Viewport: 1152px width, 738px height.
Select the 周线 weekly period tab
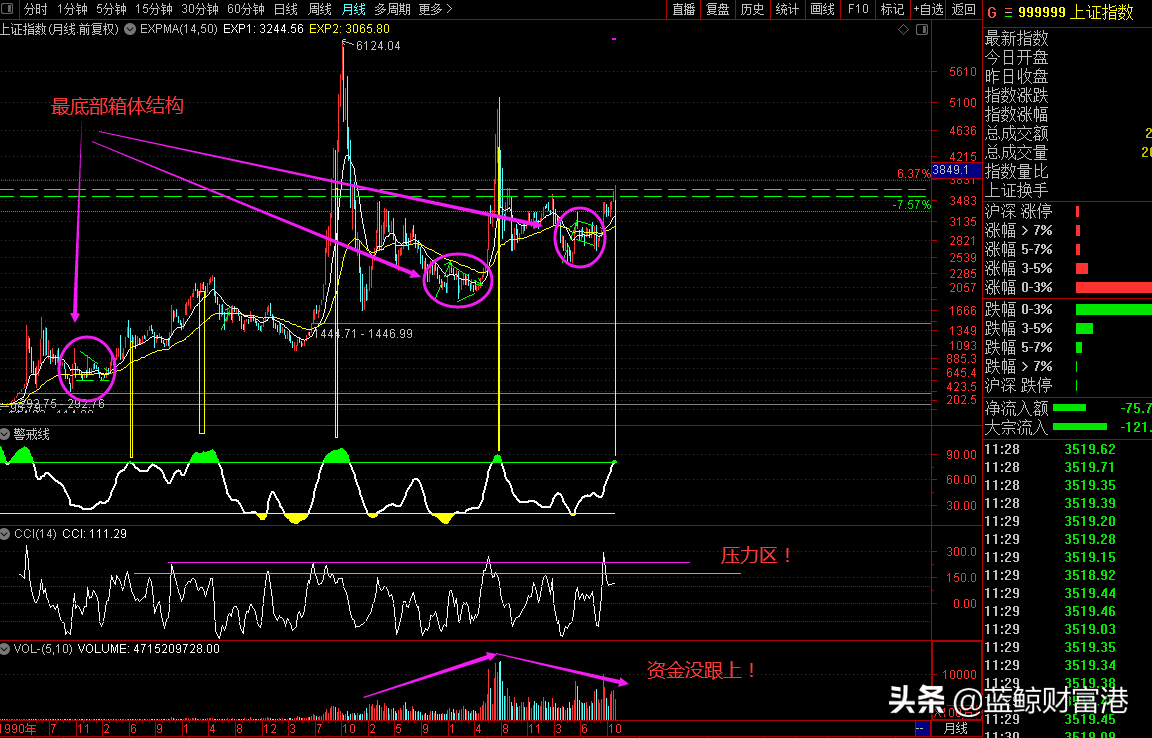coord(320,9)
